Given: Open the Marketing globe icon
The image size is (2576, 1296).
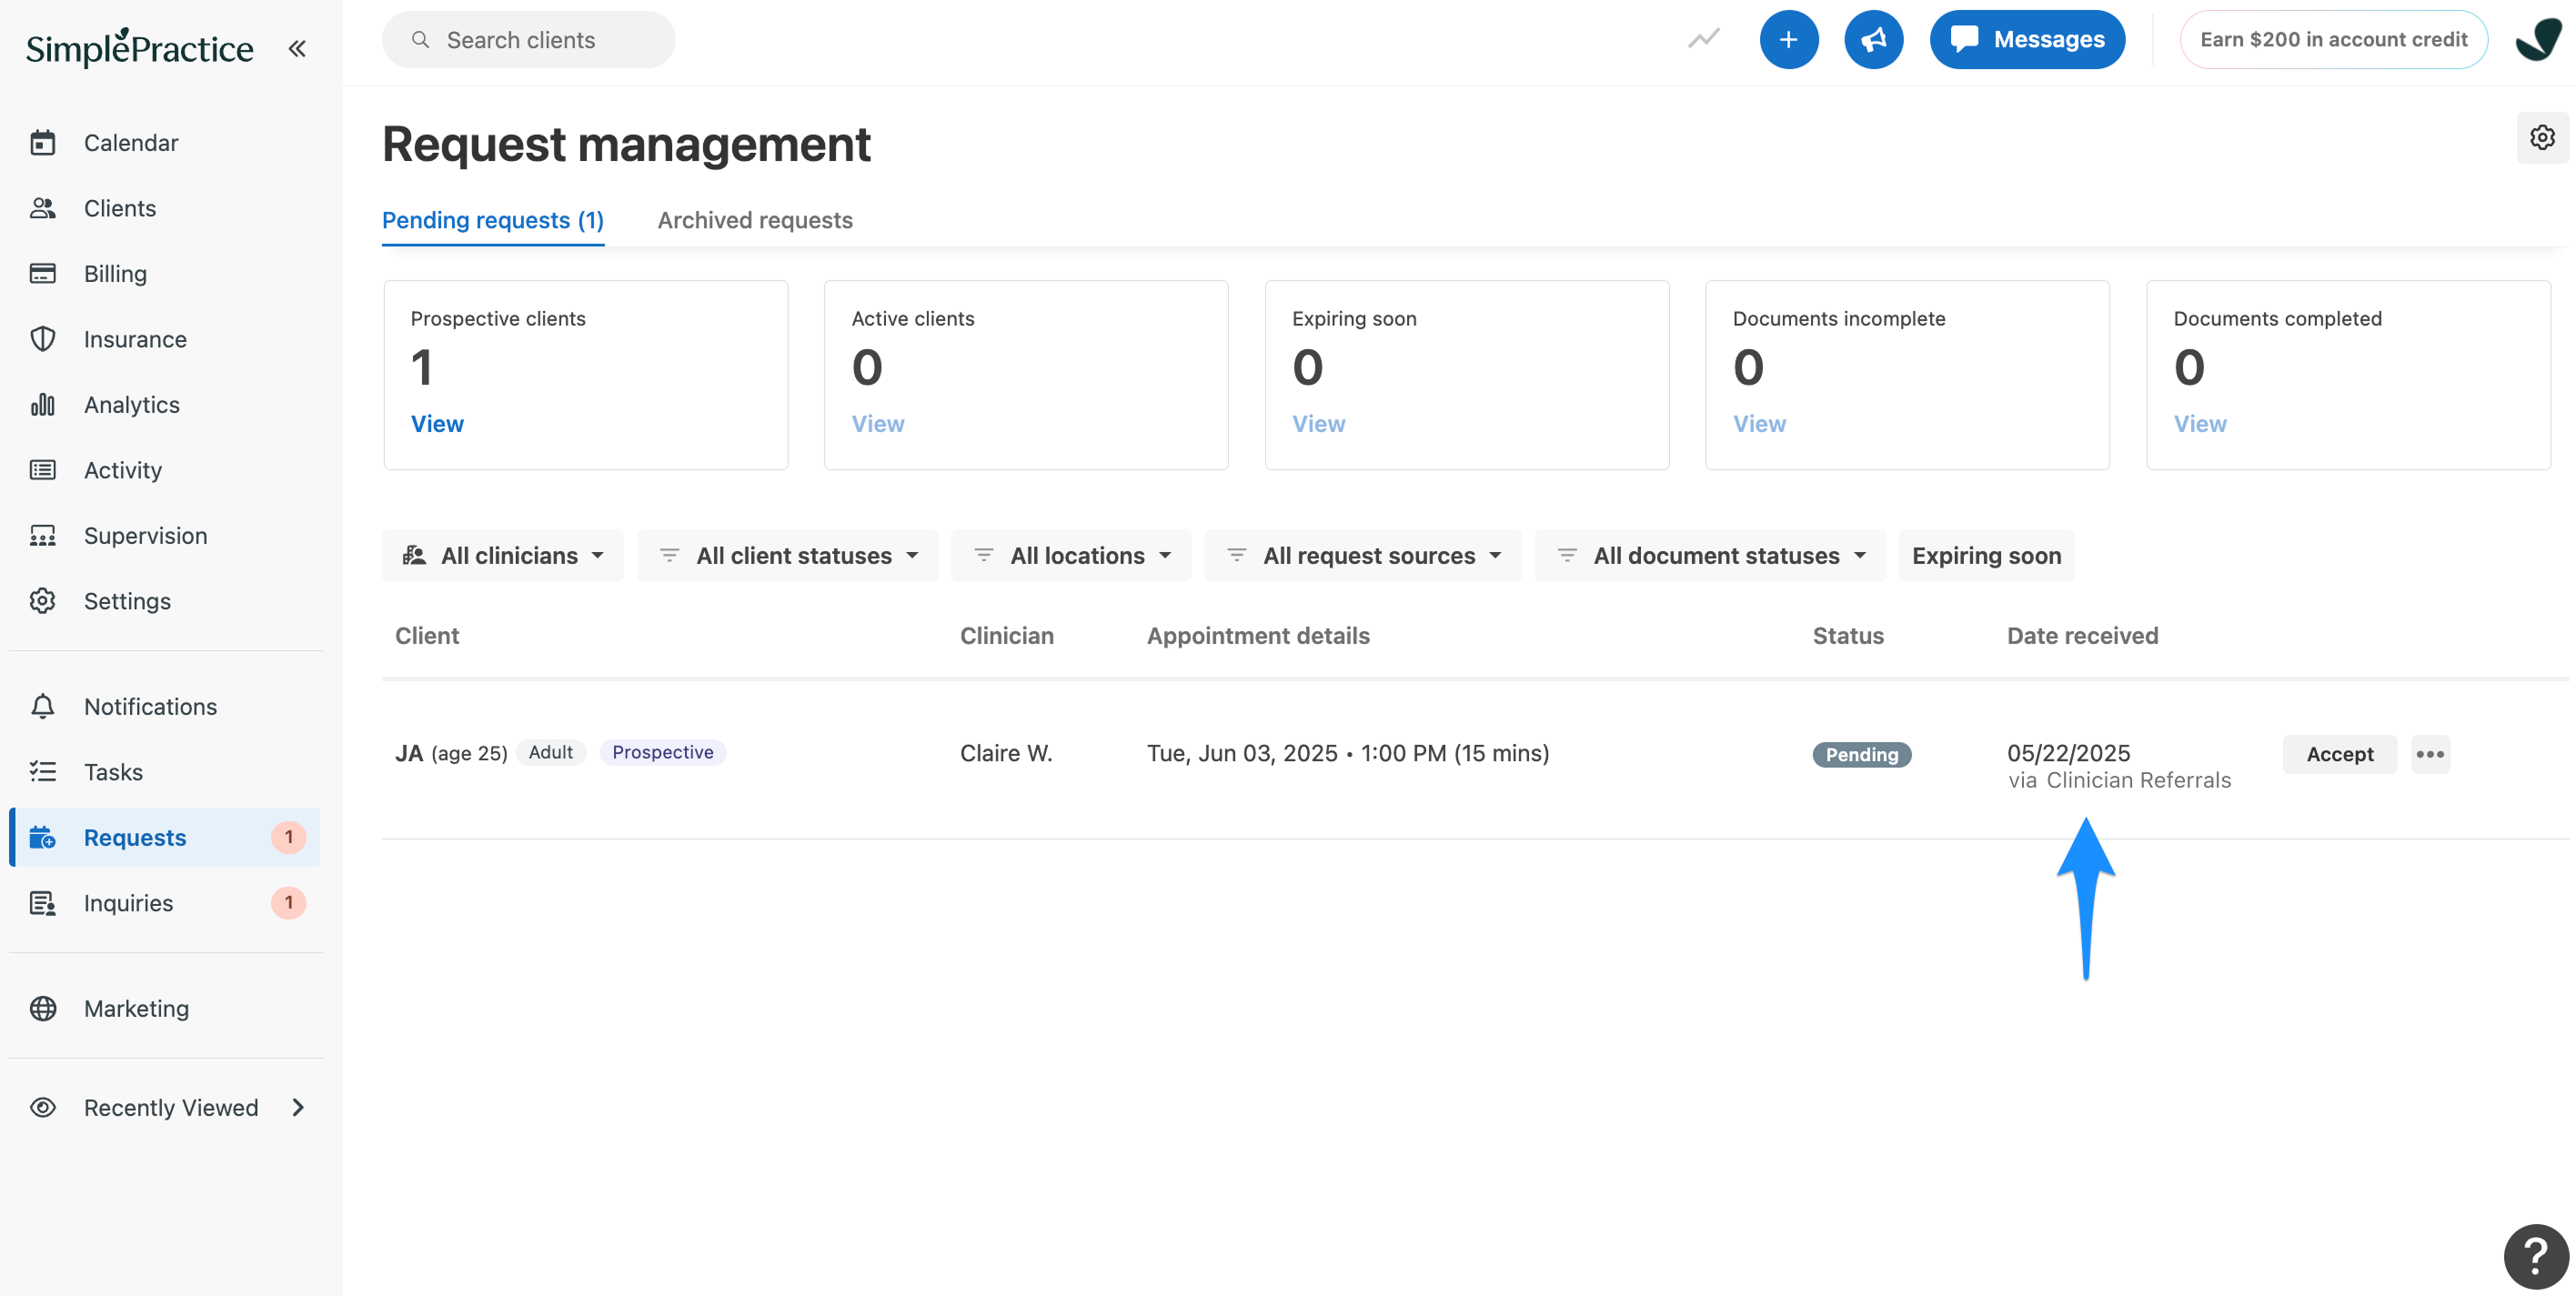Looking at the screenshot, I should [42, 1008].
